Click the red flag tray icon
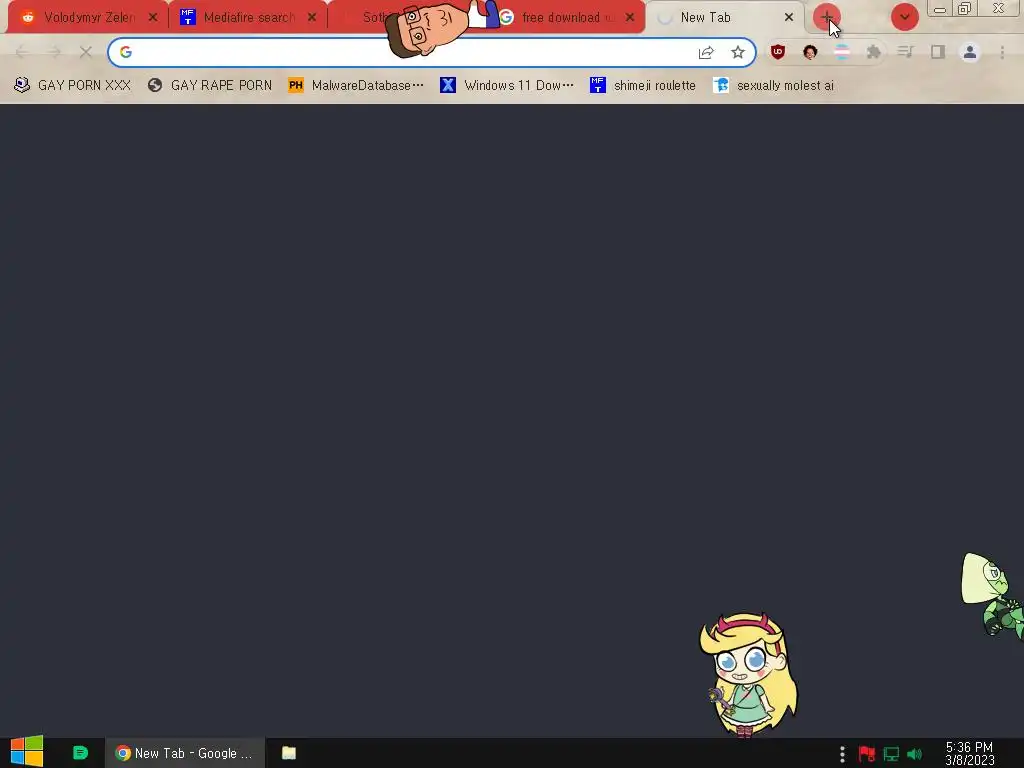The width and height of the screenshot is (1024, 768). pos(867,754)
